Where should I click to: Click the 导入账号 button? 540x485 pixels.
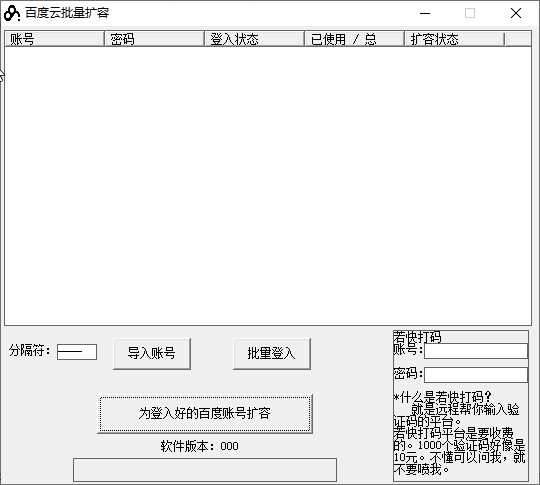152,354
